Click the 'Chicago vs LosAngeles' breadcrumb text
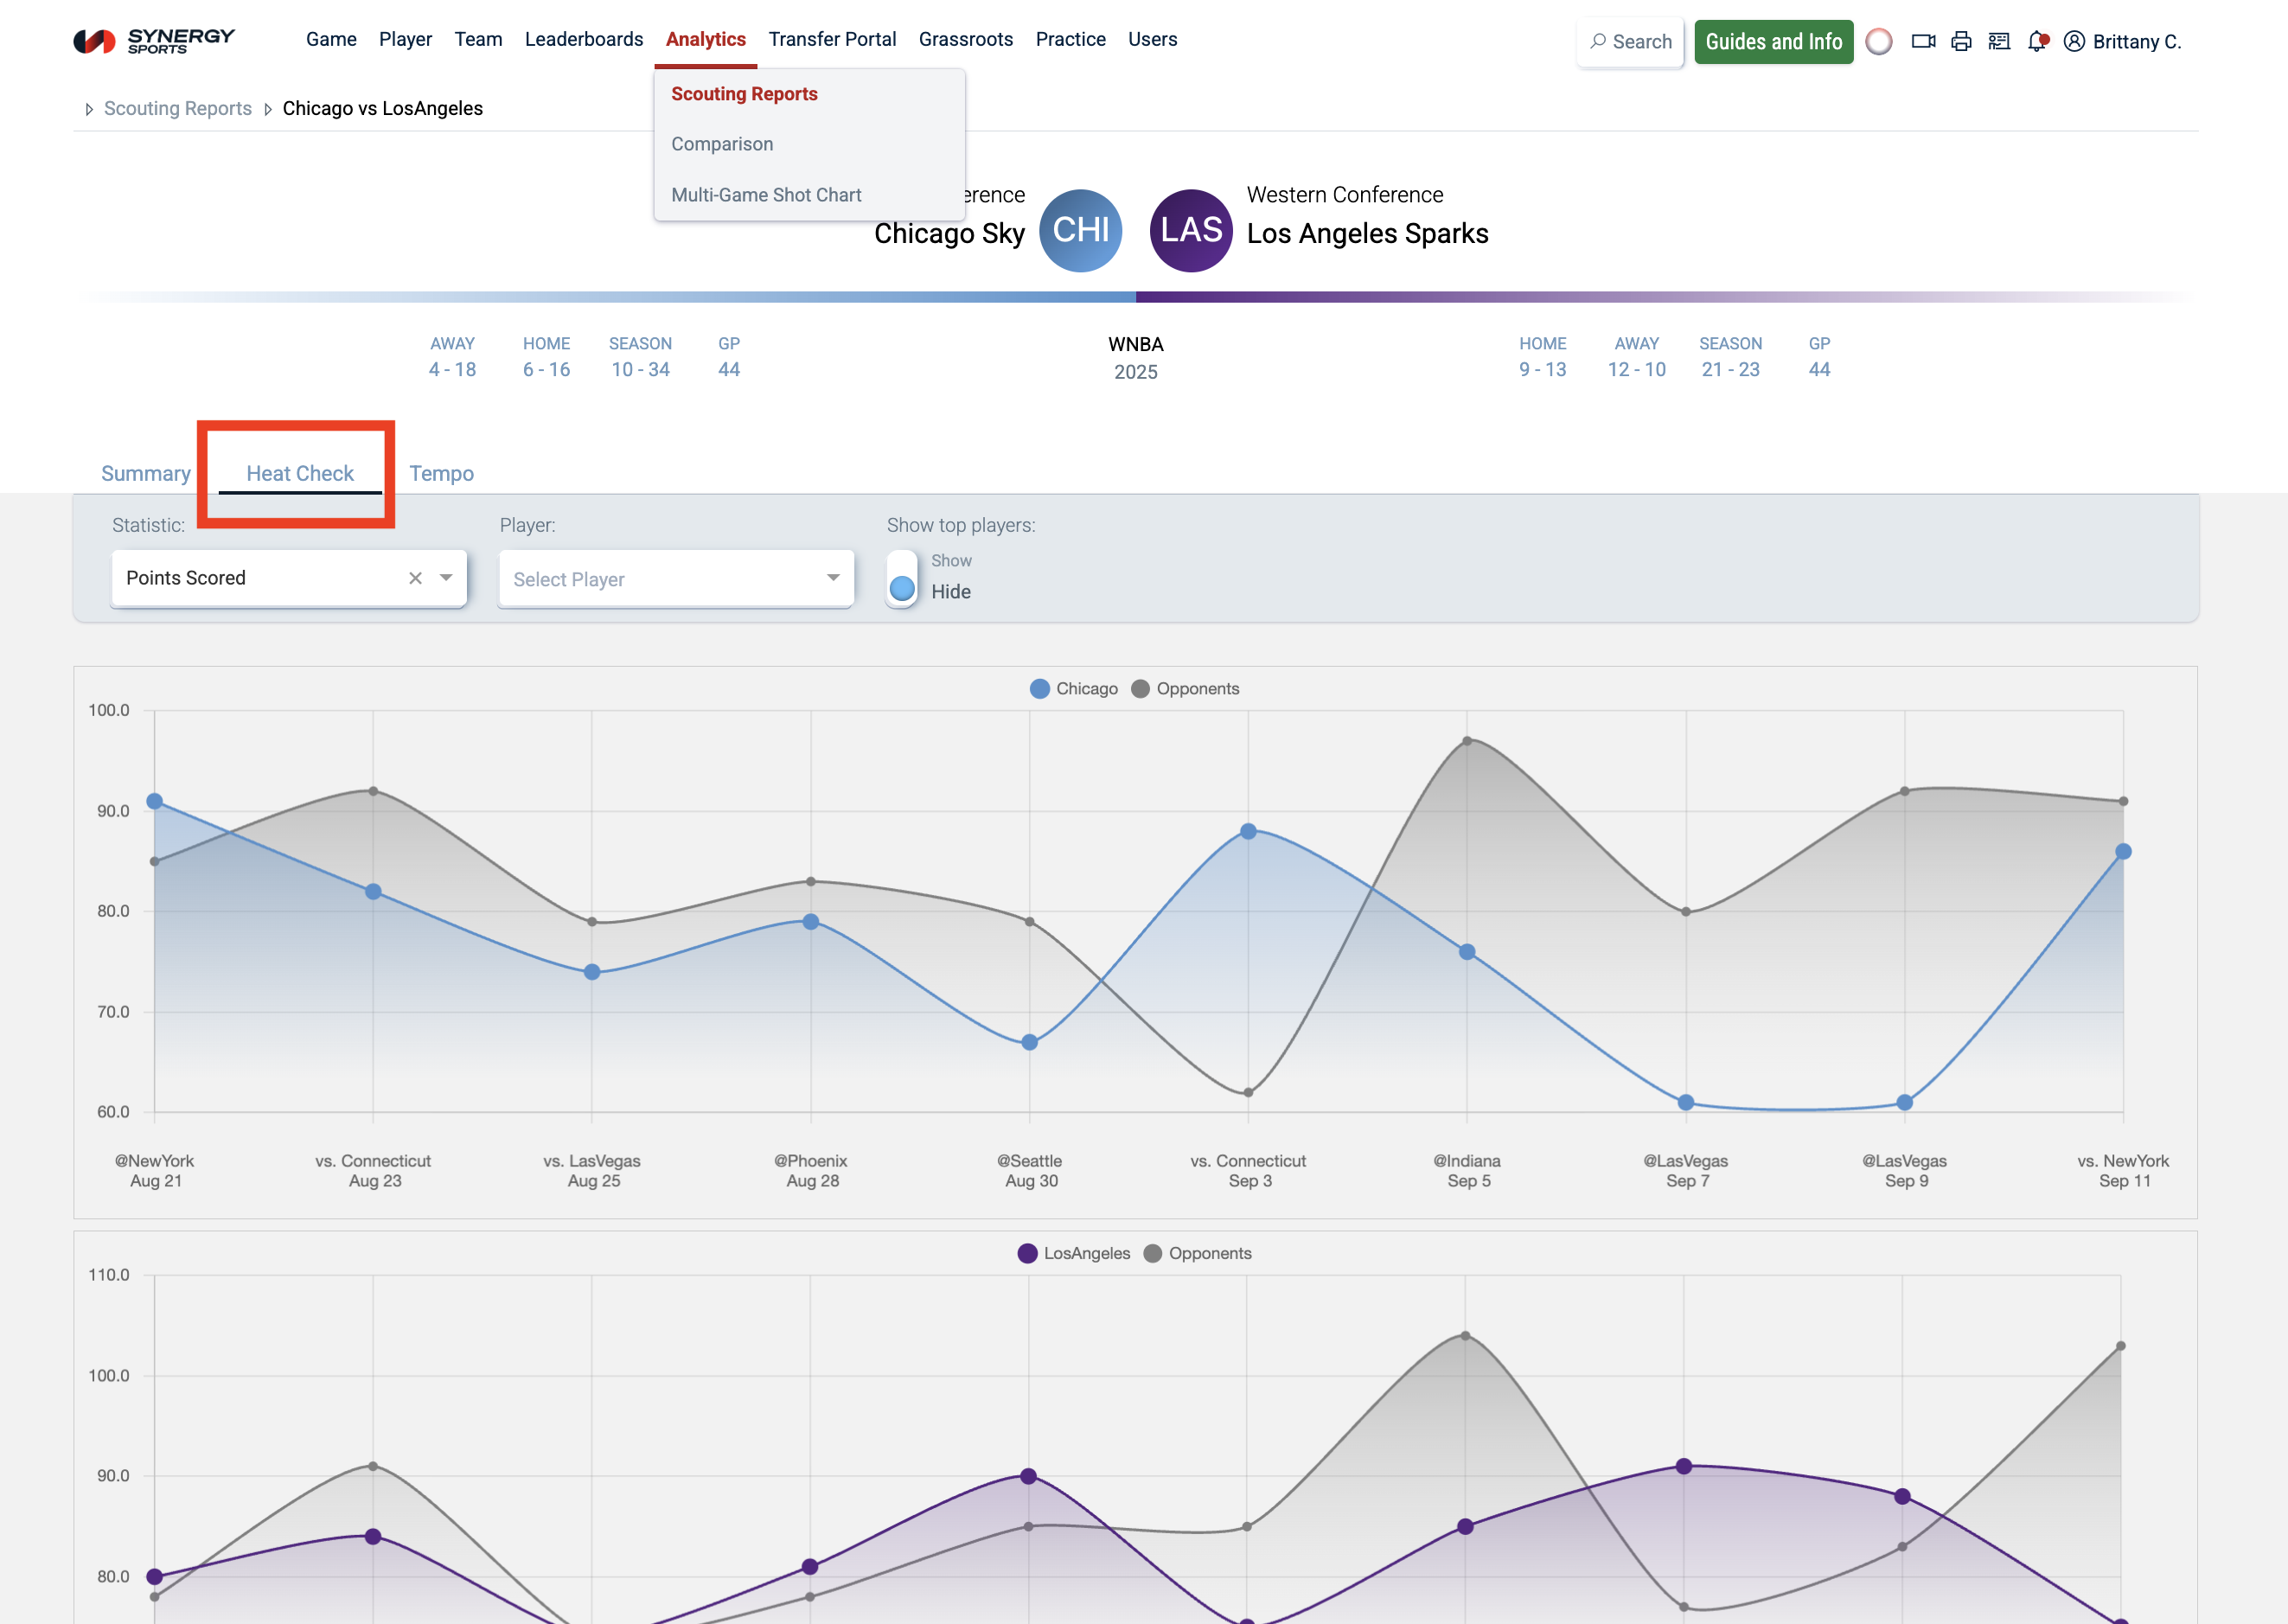The height and width of the screenshot is (1624, 2288). [383, 109]
